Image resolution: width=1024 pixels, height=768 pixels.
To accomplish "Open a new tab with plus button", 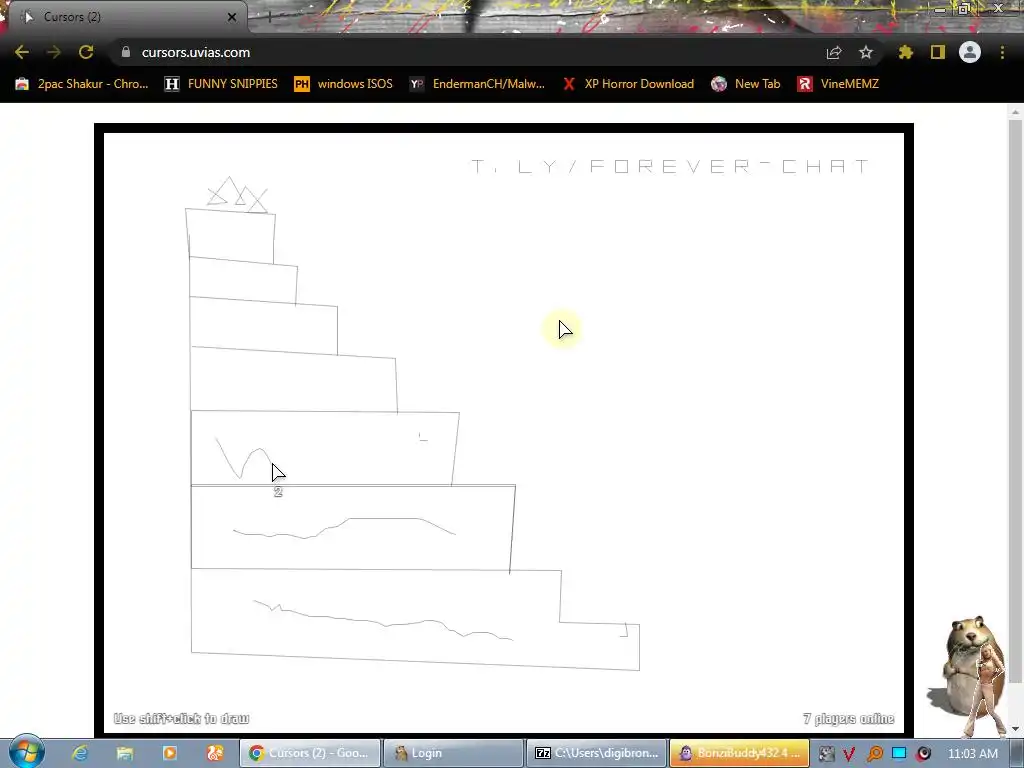I will tap(269, 17).
